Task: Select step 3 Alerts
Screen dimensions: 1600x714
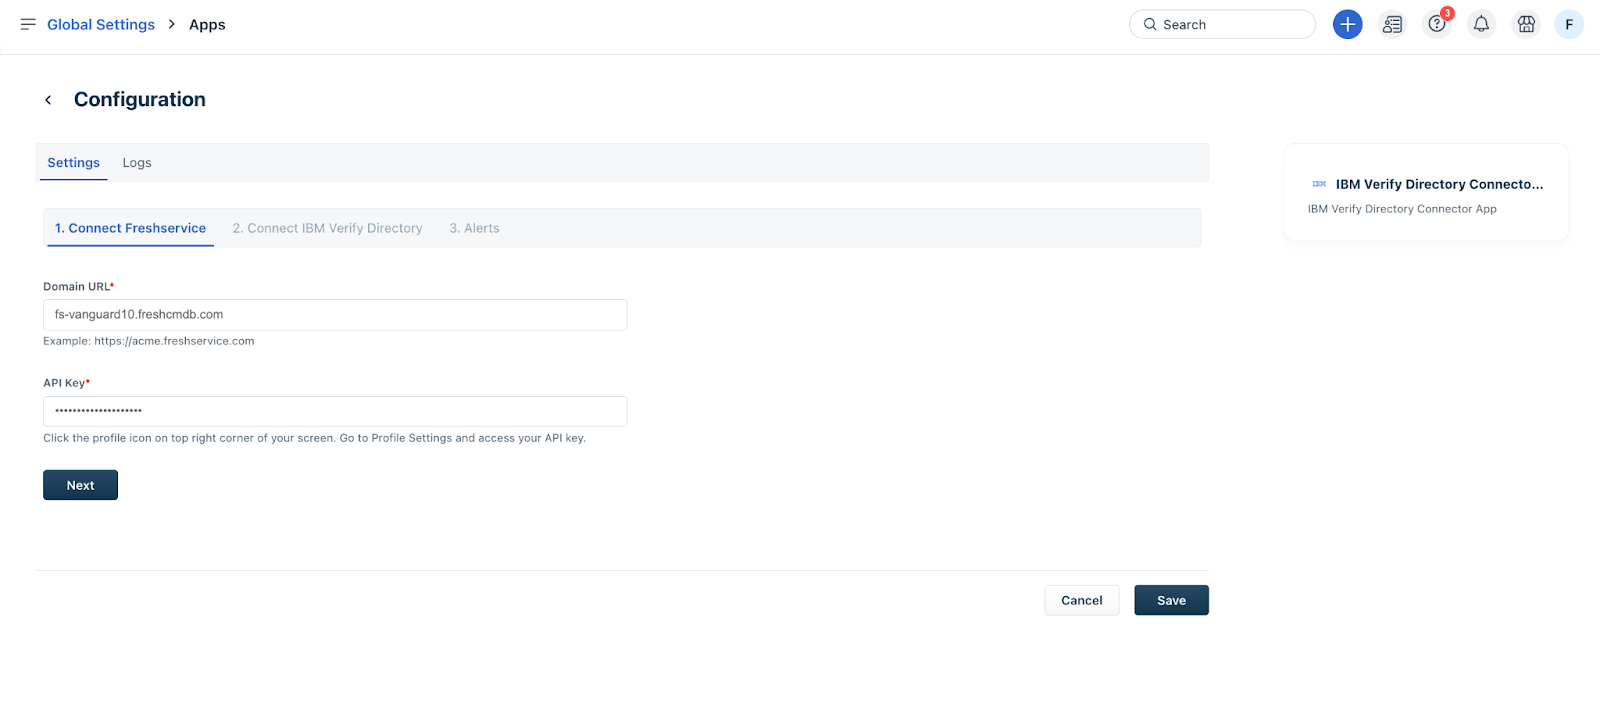Action: [474, 228]
